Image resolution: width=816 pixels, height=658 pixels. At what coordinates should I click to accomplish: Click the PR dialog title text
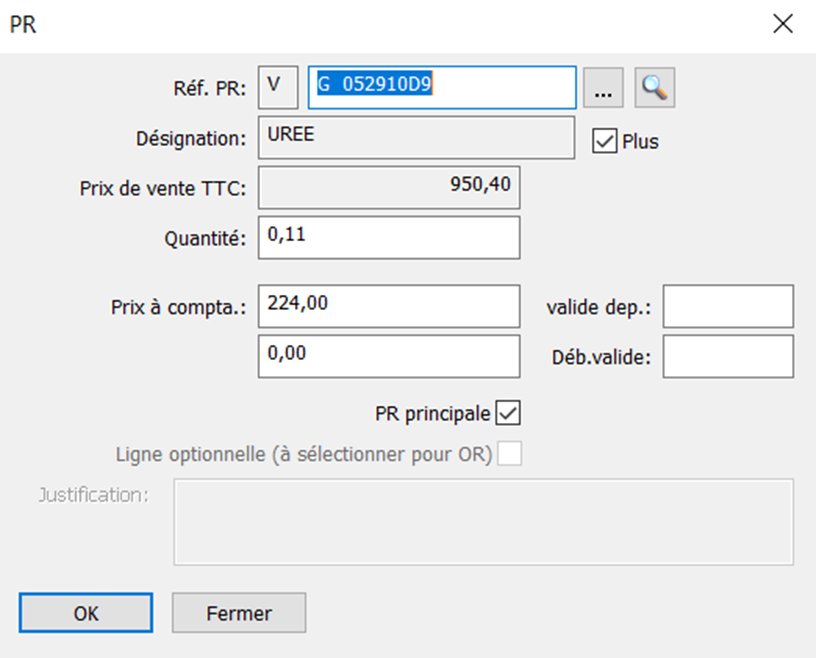pos(23,24)
